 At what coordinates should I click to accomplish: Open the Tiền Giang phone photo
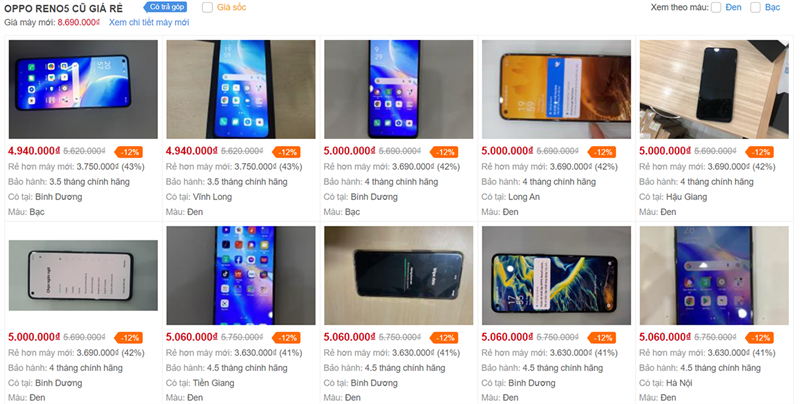click(241, 275)
